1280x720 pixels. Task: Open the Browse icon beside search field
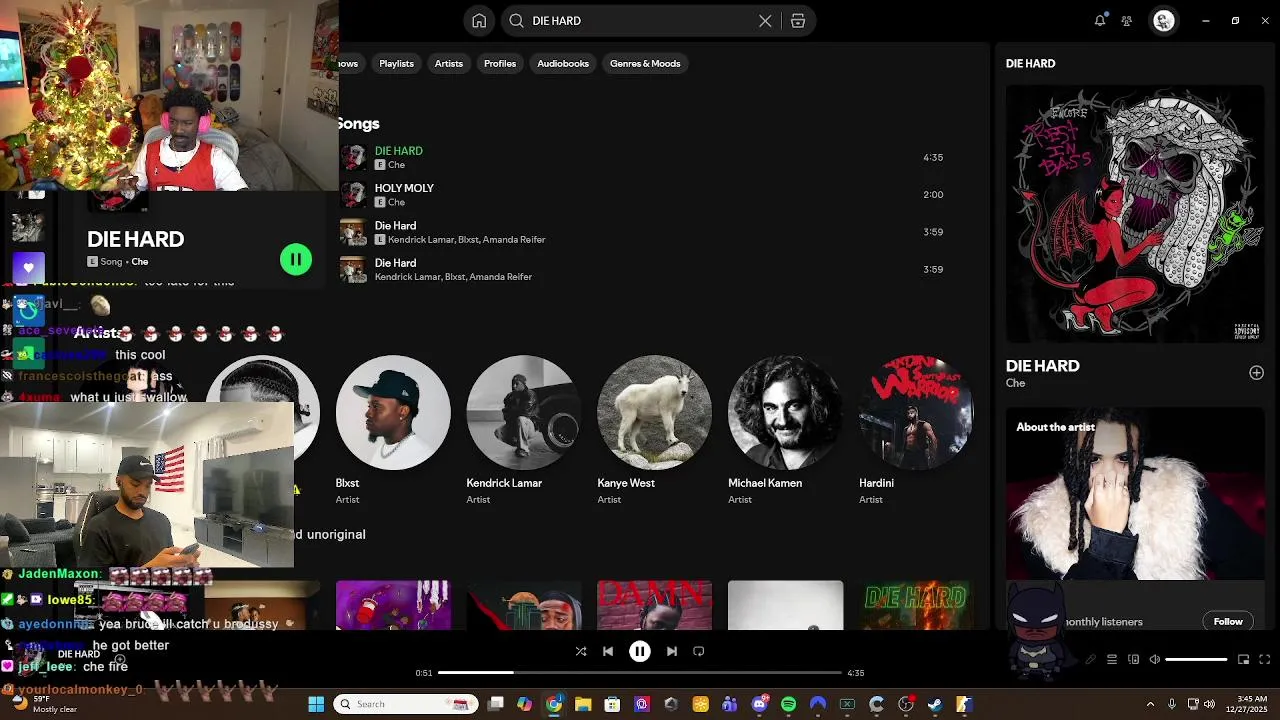(798, 21)
